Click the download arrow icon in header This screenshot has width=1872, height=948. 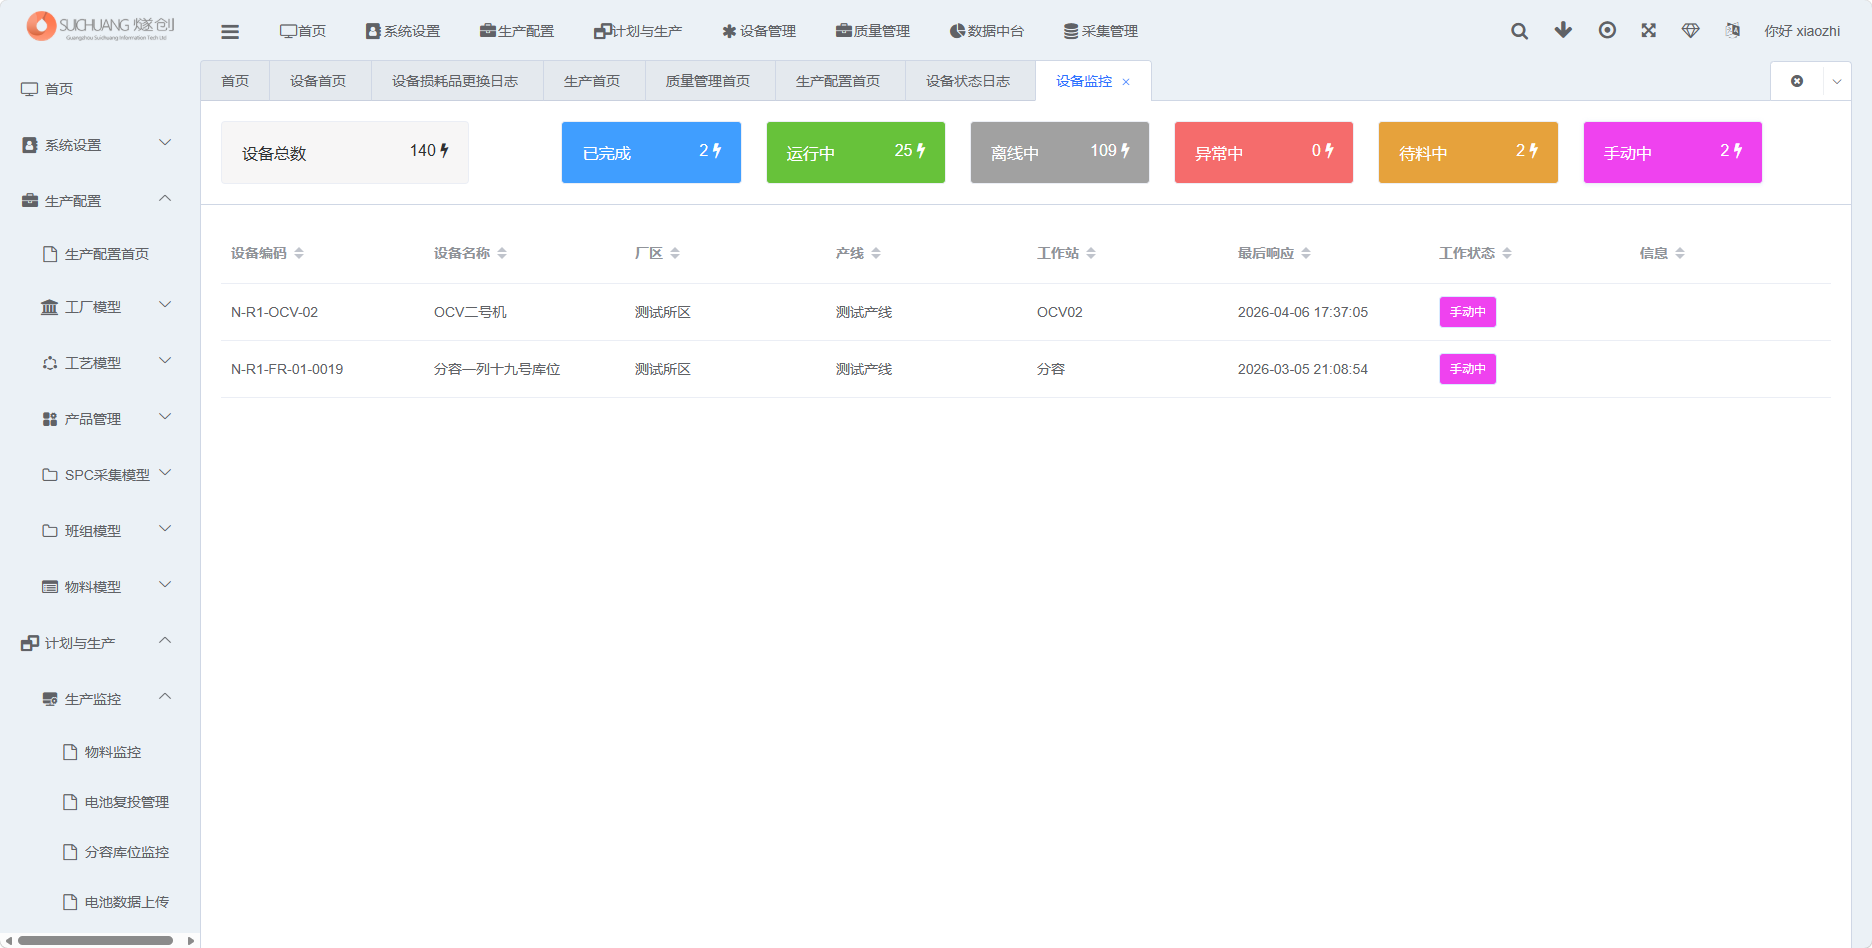(1563, 30)
